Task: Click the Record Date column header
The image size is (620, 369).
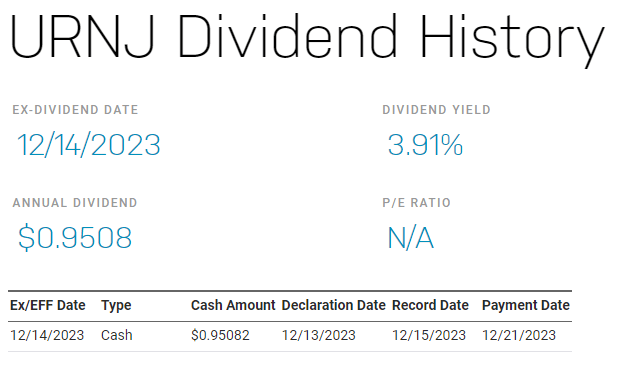Action: 430,305
